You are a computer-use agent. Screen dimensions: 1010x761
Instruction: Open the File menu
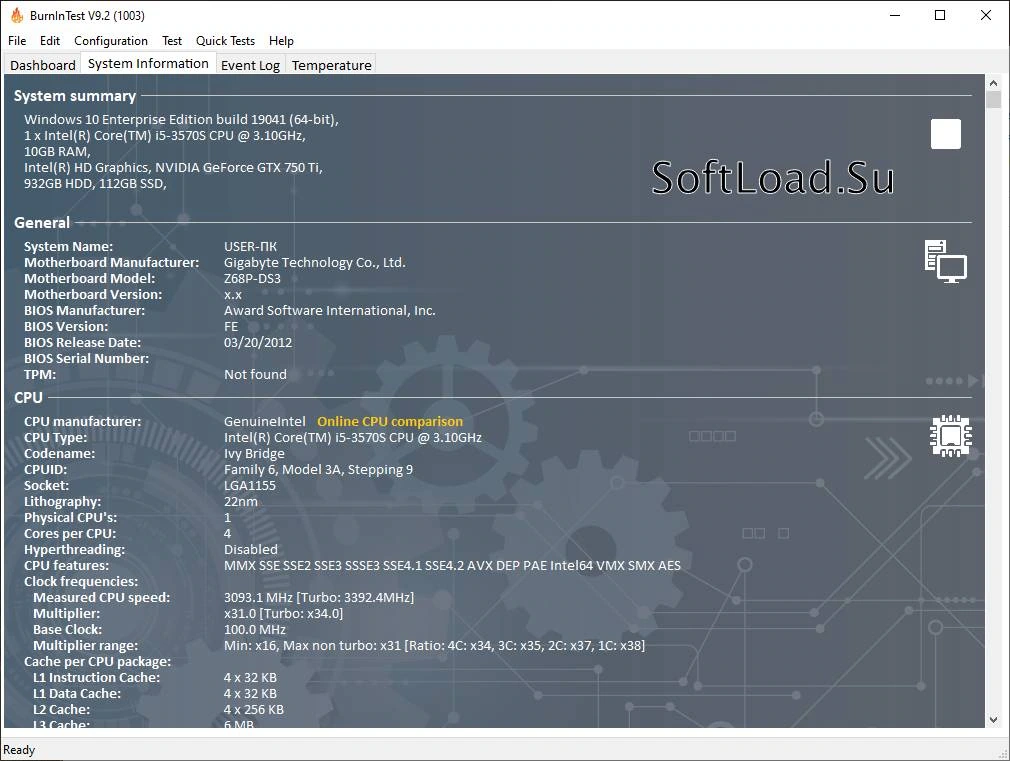point(17,41)
